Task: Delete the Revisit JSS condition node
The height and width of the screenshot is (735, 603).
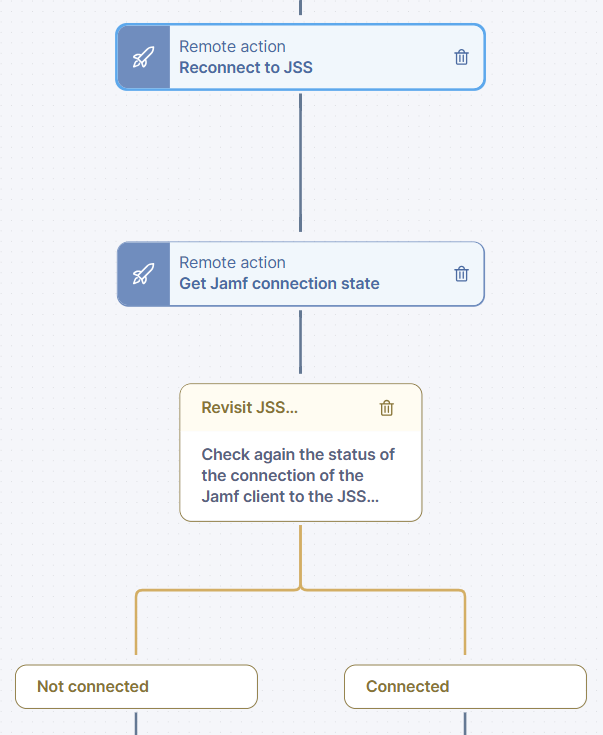Action: [387, 407]
